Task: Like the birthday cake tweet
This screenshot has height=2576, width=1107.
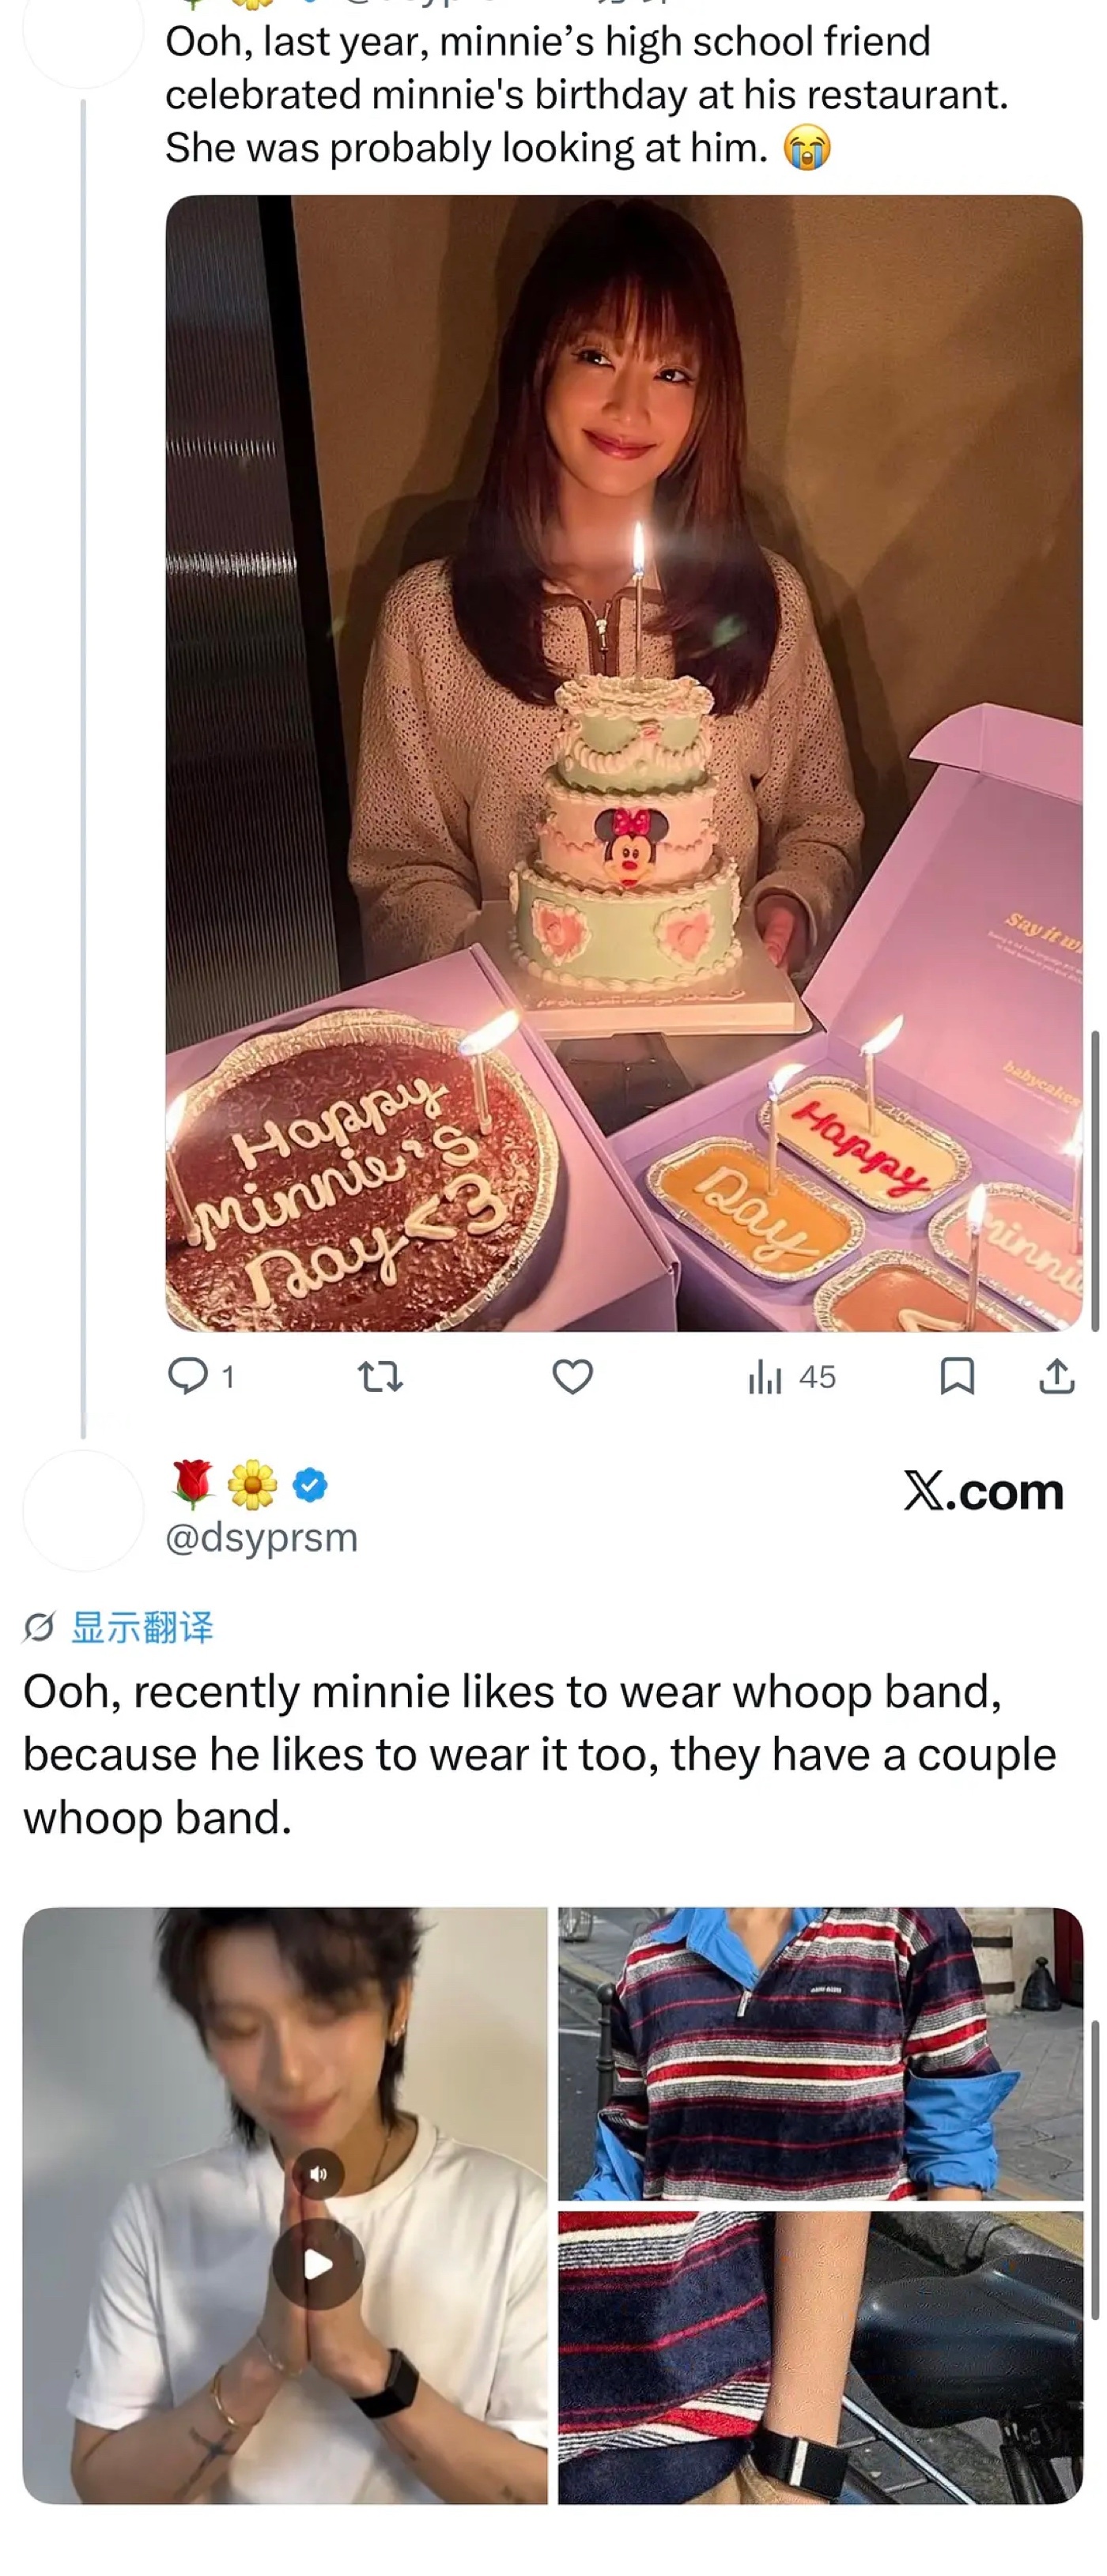Action: (x=572, y=1377)
